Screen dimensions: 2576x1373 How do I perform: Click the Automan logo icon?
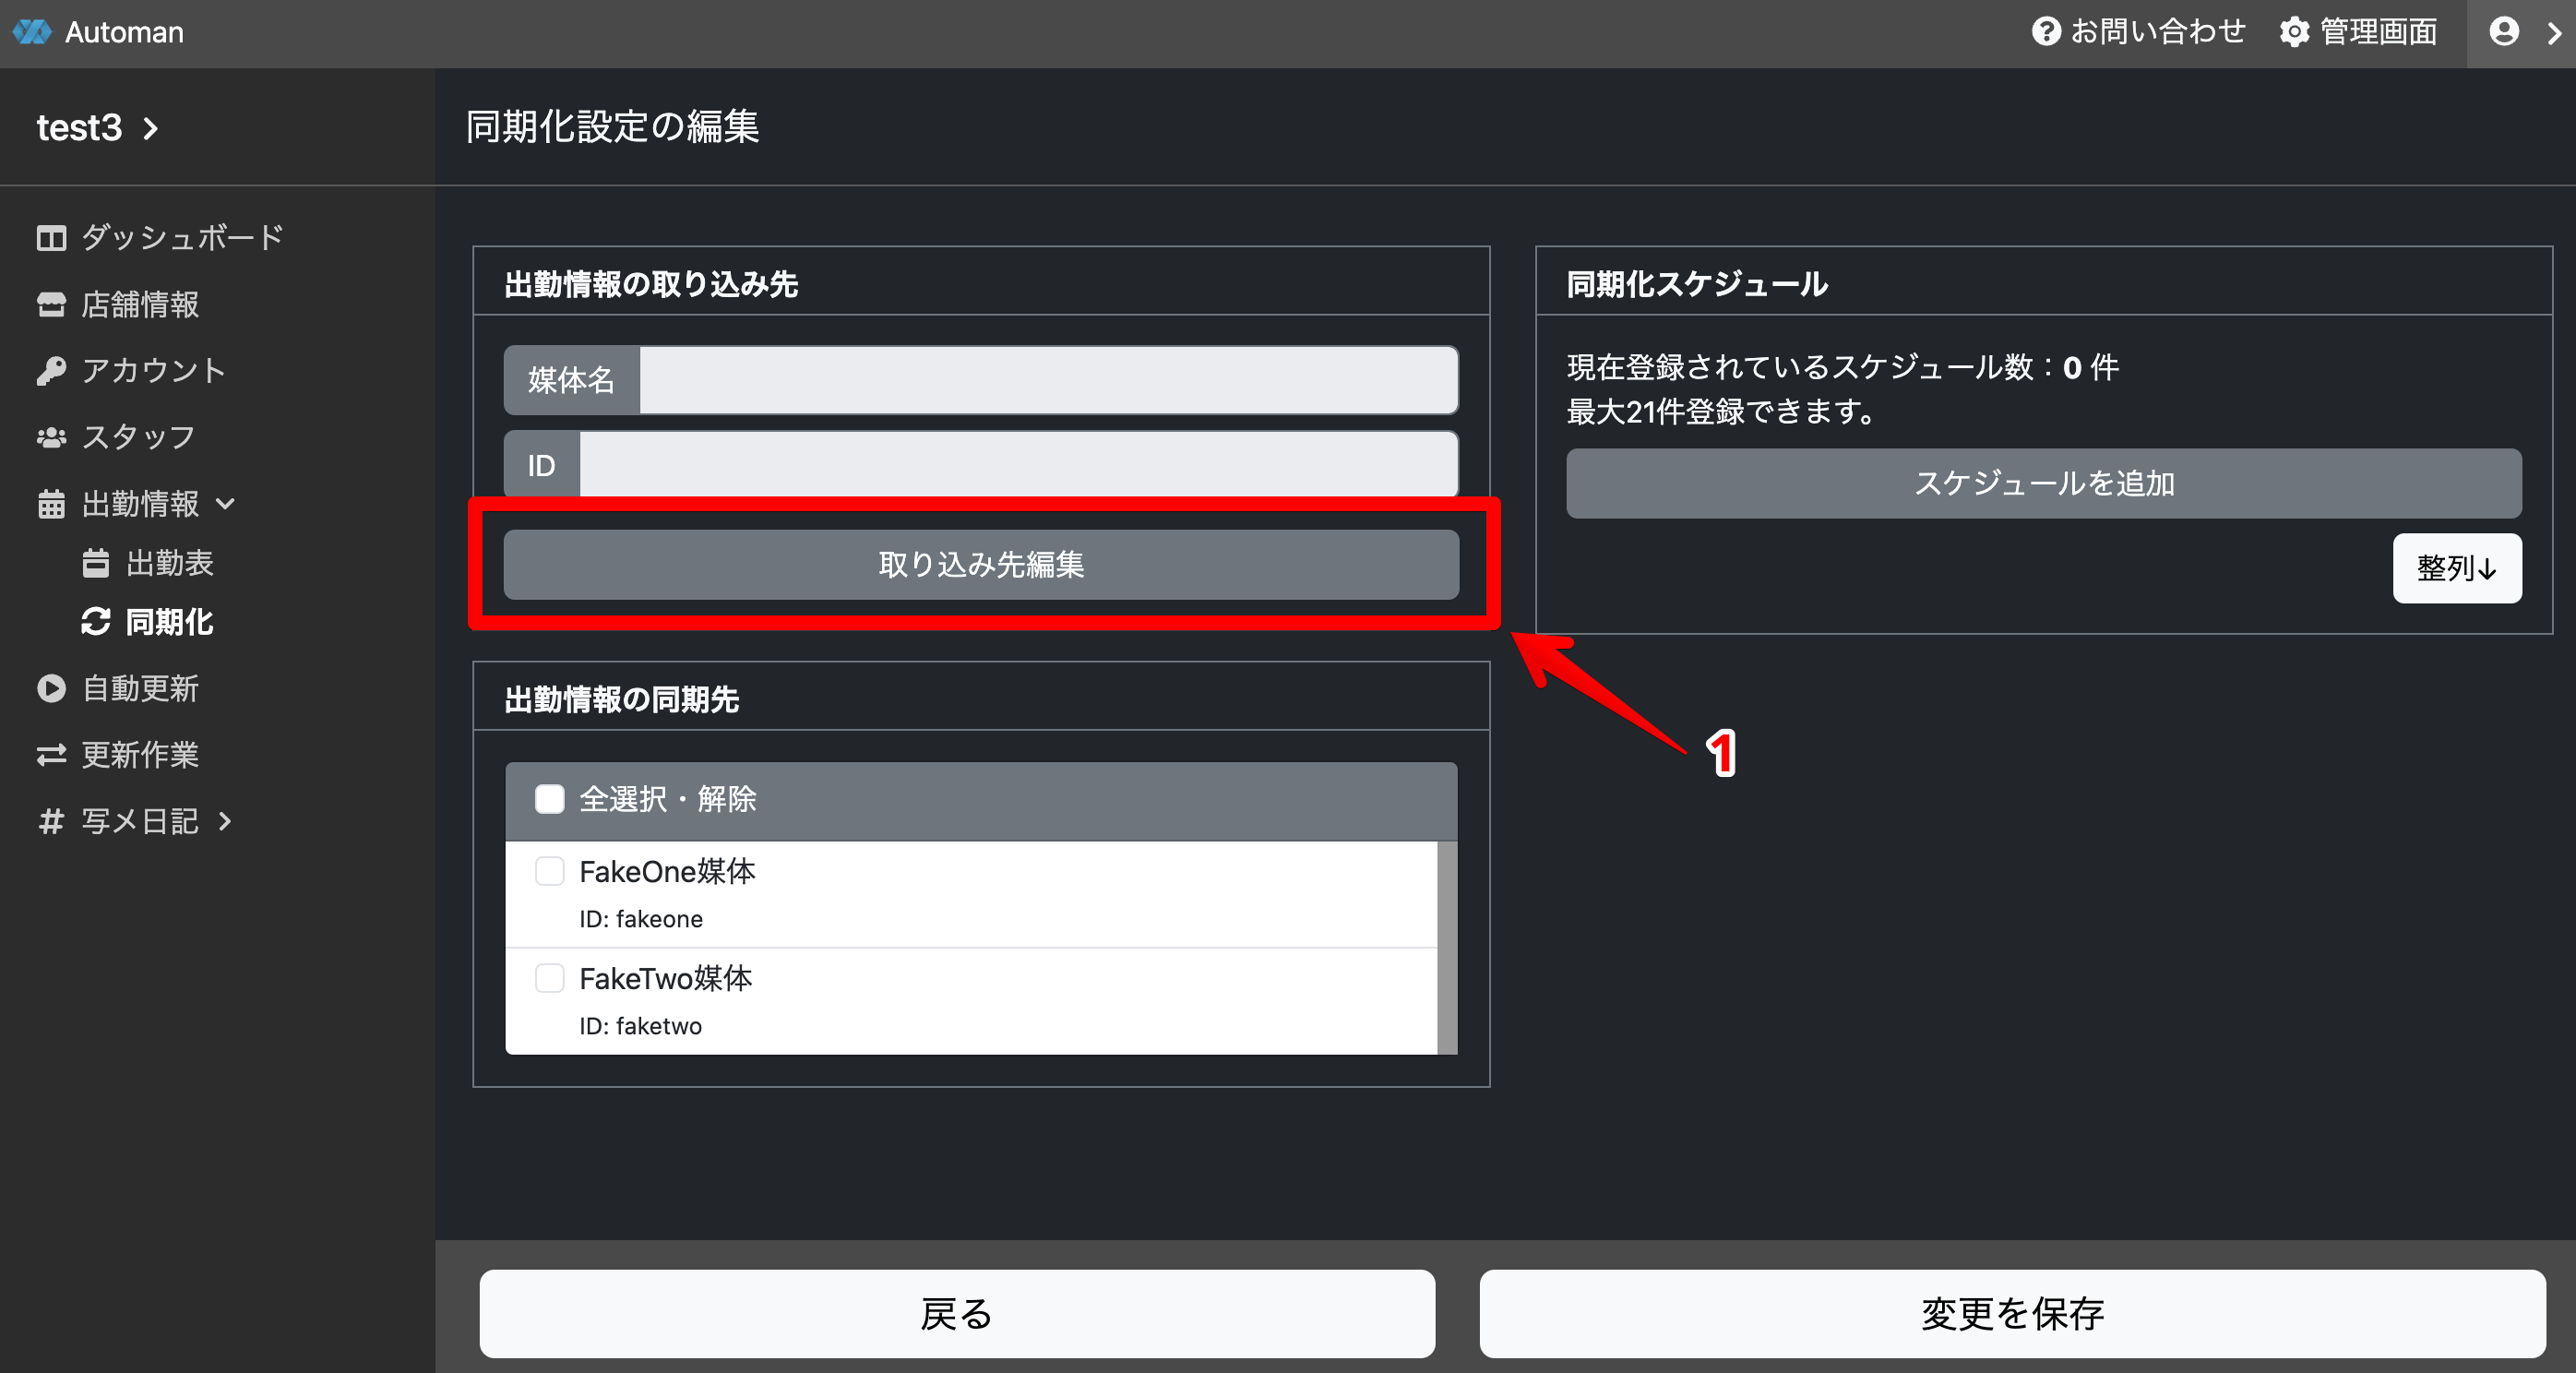[x=32, y=32]
